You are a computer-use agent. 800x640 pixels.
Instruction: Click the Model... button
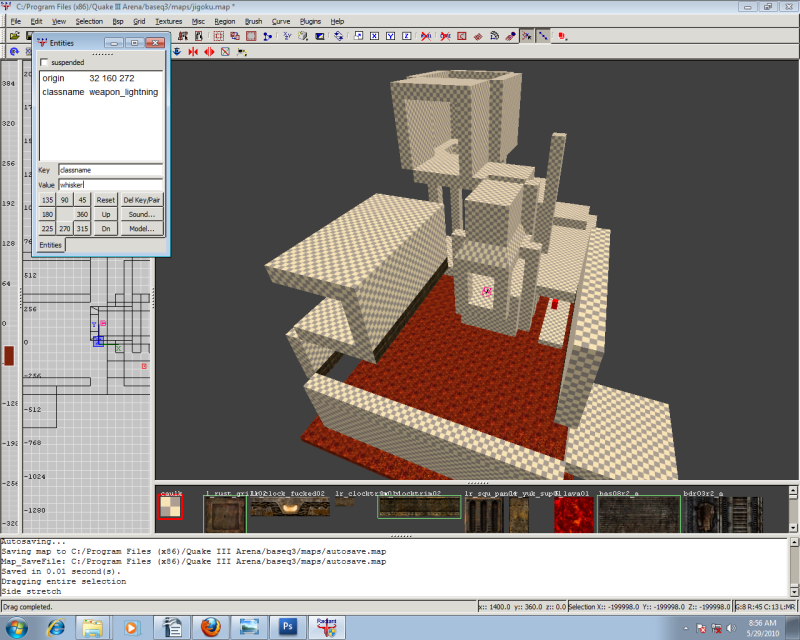point(142,229)
